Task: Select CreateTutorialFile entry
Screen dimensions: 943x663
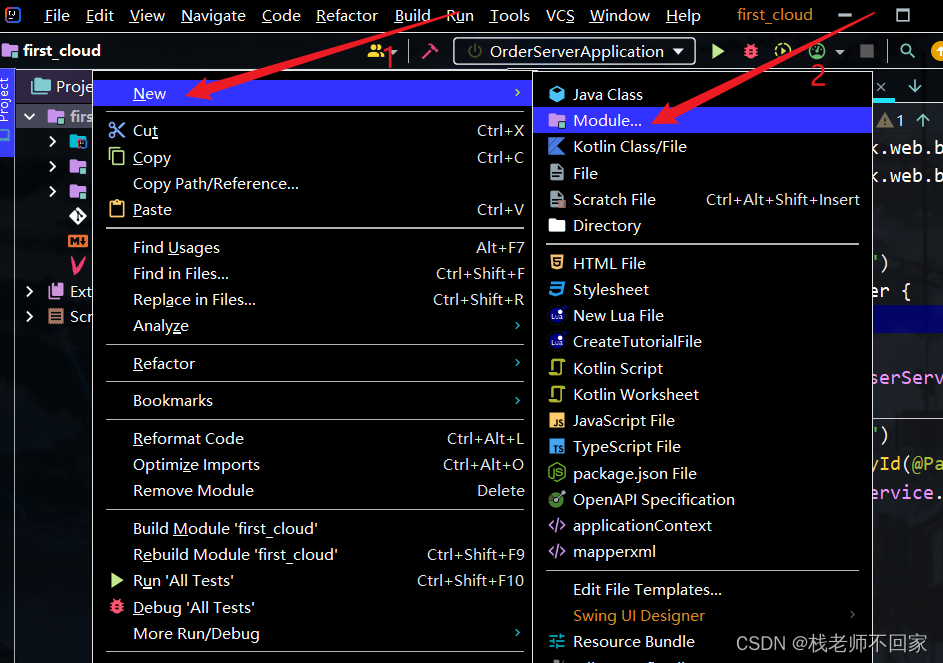Action: (702, 341)
